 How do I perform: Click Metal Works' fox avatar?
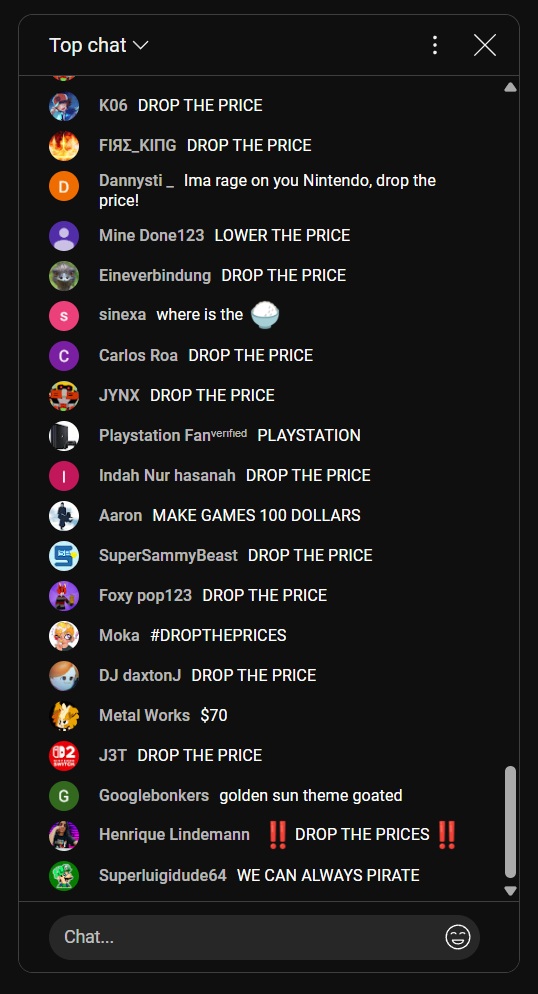[64, 716]
